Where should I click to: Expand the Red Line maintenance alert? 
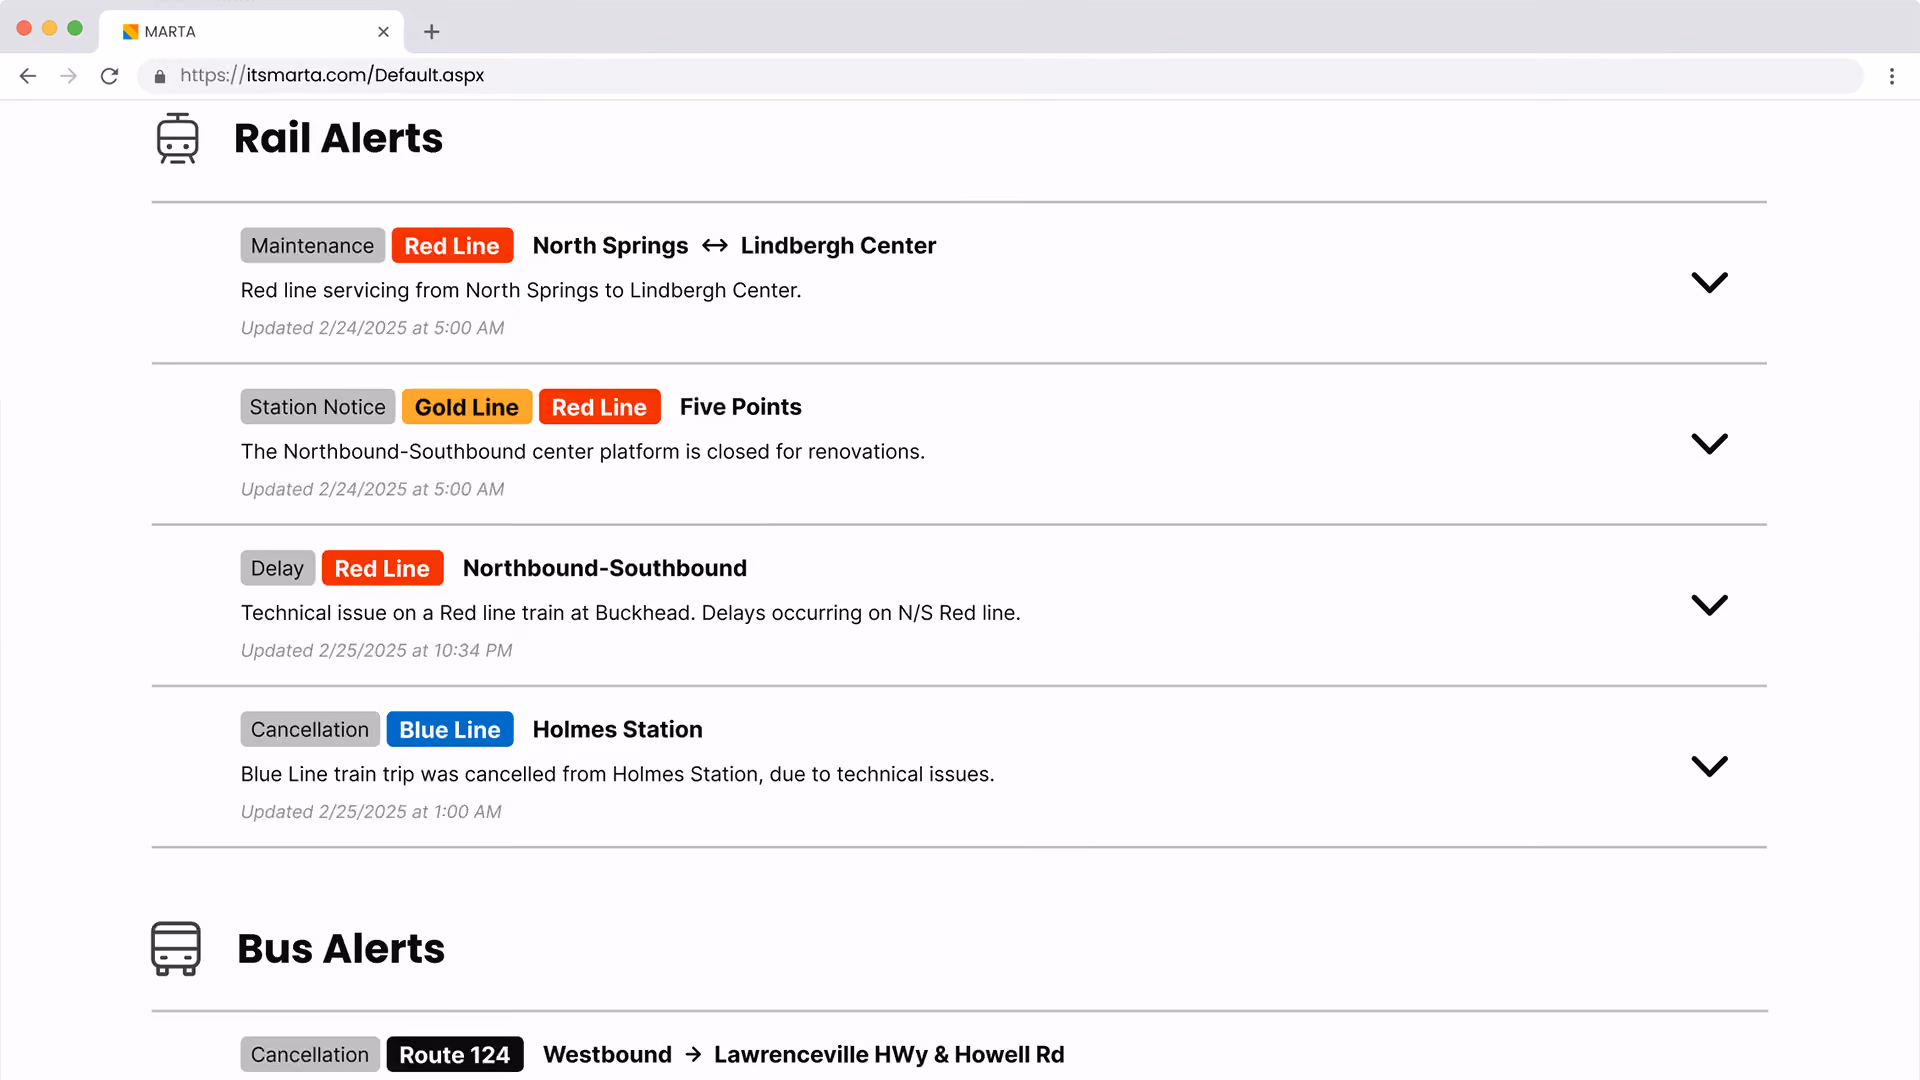(1710, 283)
